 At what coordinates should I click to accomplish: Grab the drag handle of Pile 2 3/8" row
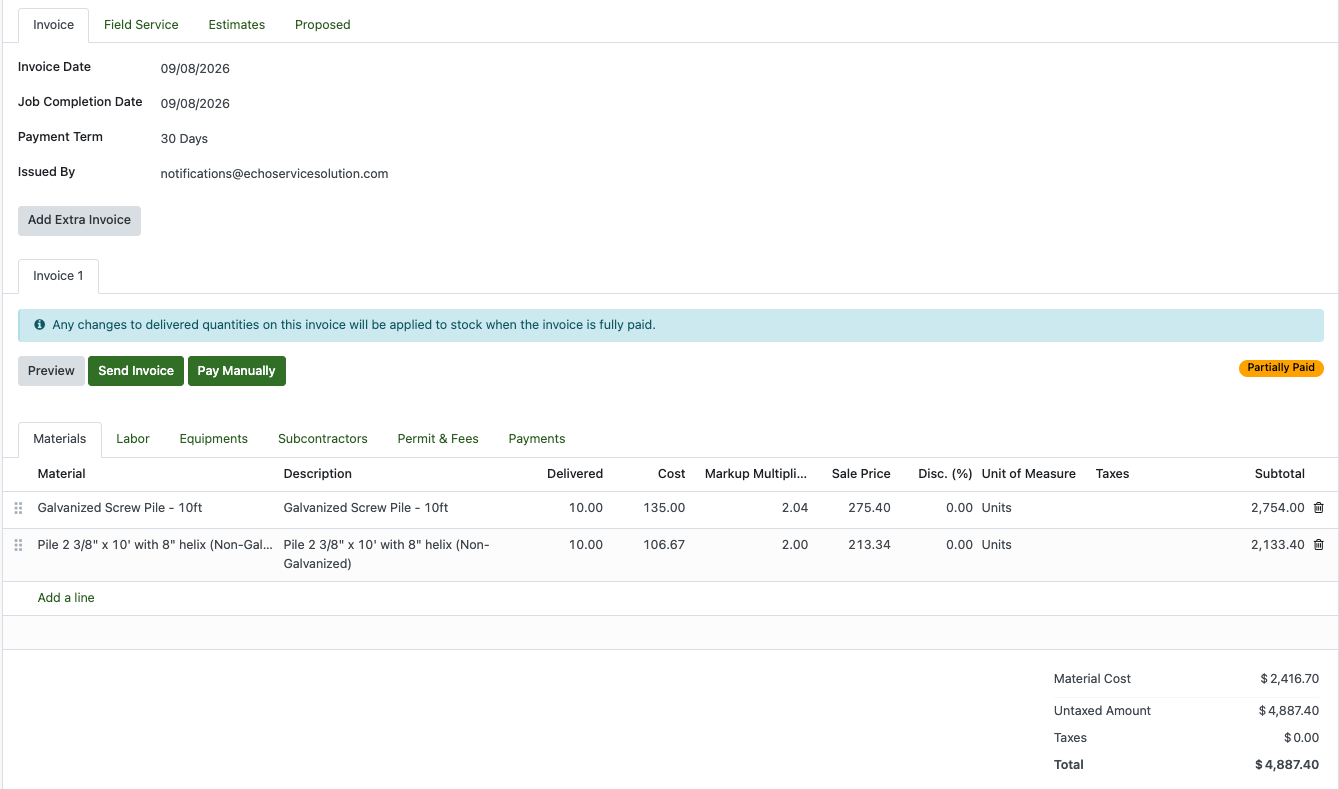(x=18, y=545)
